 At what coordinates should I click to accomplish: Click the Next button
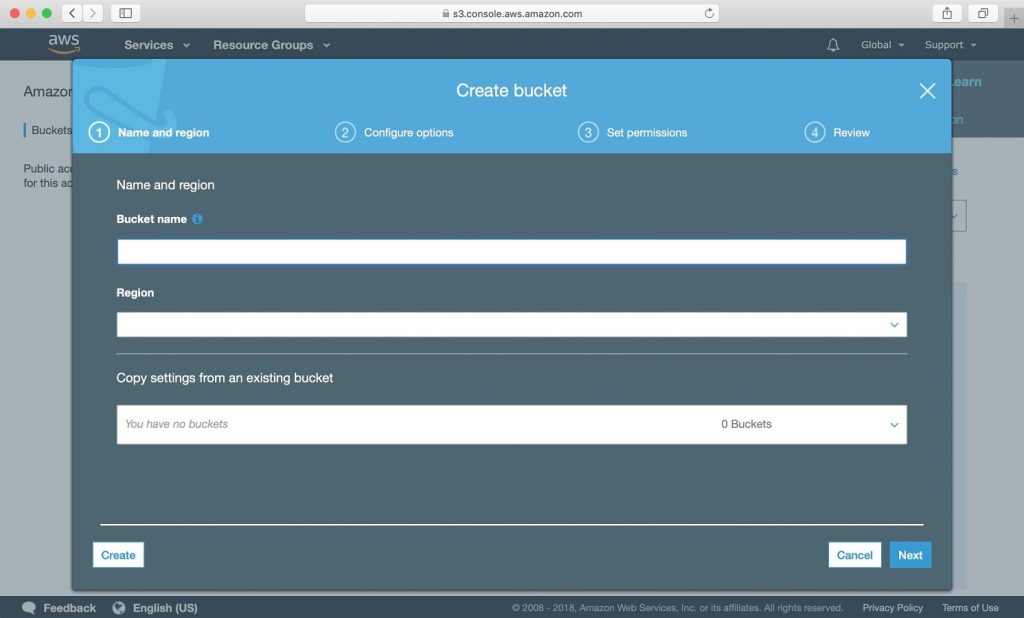click(910, 555)
